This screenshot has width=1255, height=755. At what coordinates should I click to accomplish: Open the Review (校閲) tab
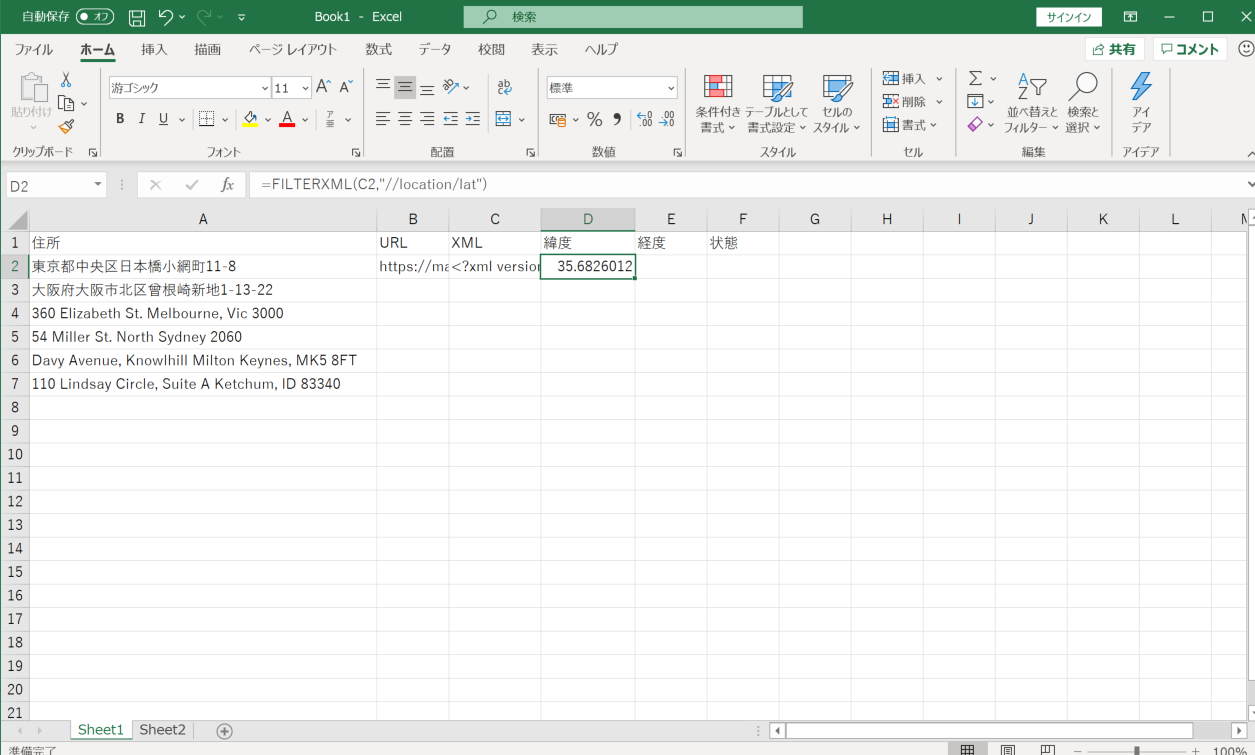[x=491, y=49]
